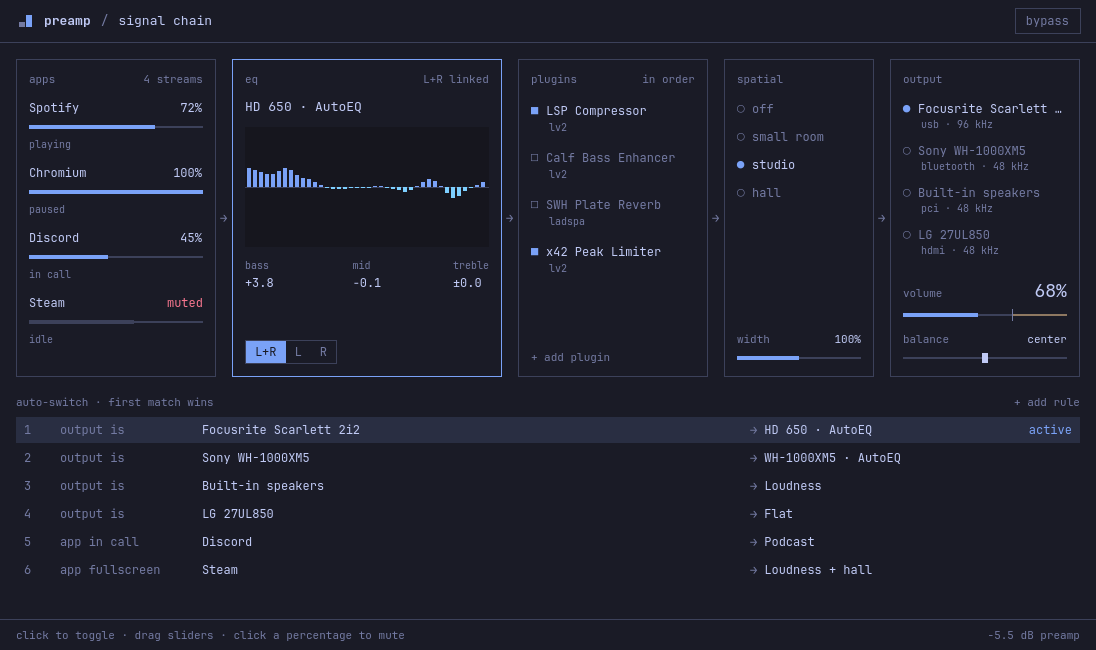1096x650 pixels.
Task: Click the Discord volume slider
Action: (116, 257)
